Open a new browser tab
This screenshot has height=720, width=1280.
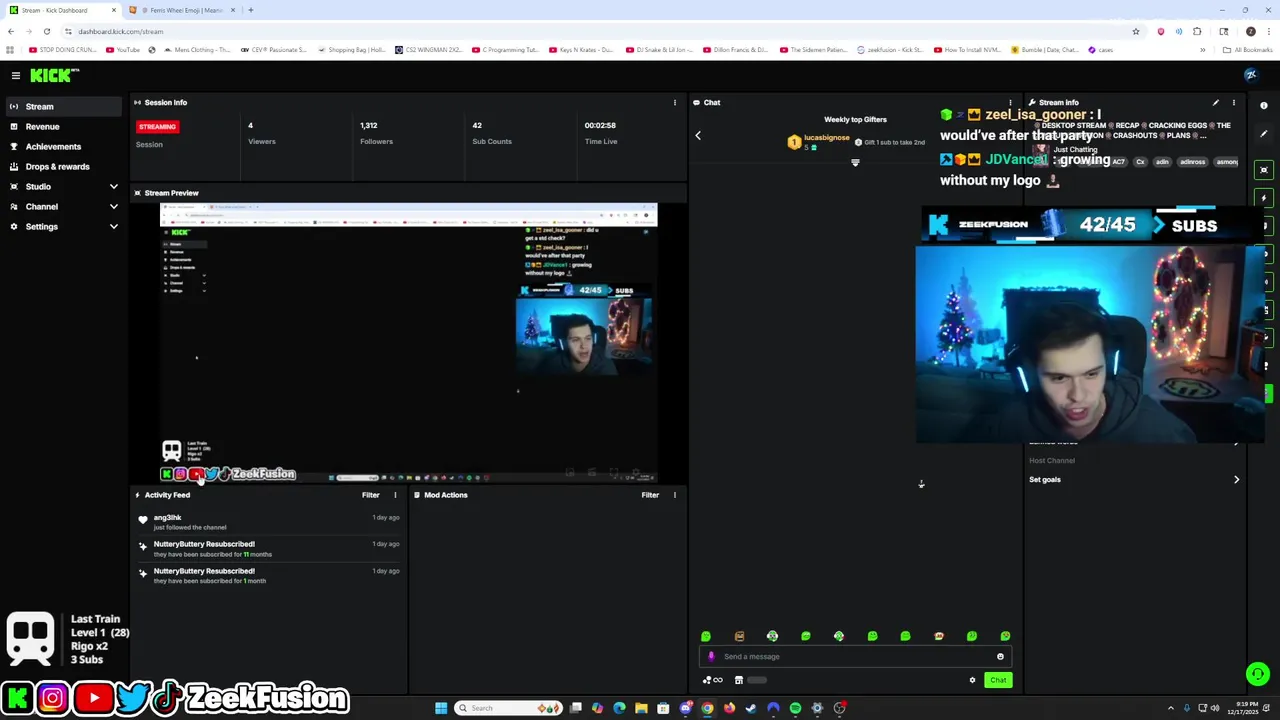(250, 10)
